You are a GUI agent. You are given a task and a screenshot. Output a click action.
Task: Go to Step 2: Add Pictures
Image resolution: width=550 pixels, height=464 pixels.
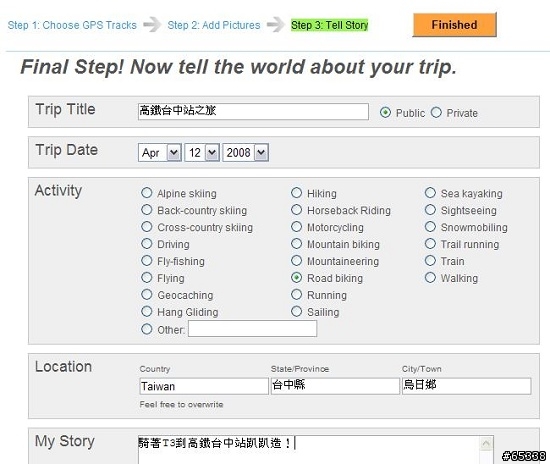pos(214,25)
